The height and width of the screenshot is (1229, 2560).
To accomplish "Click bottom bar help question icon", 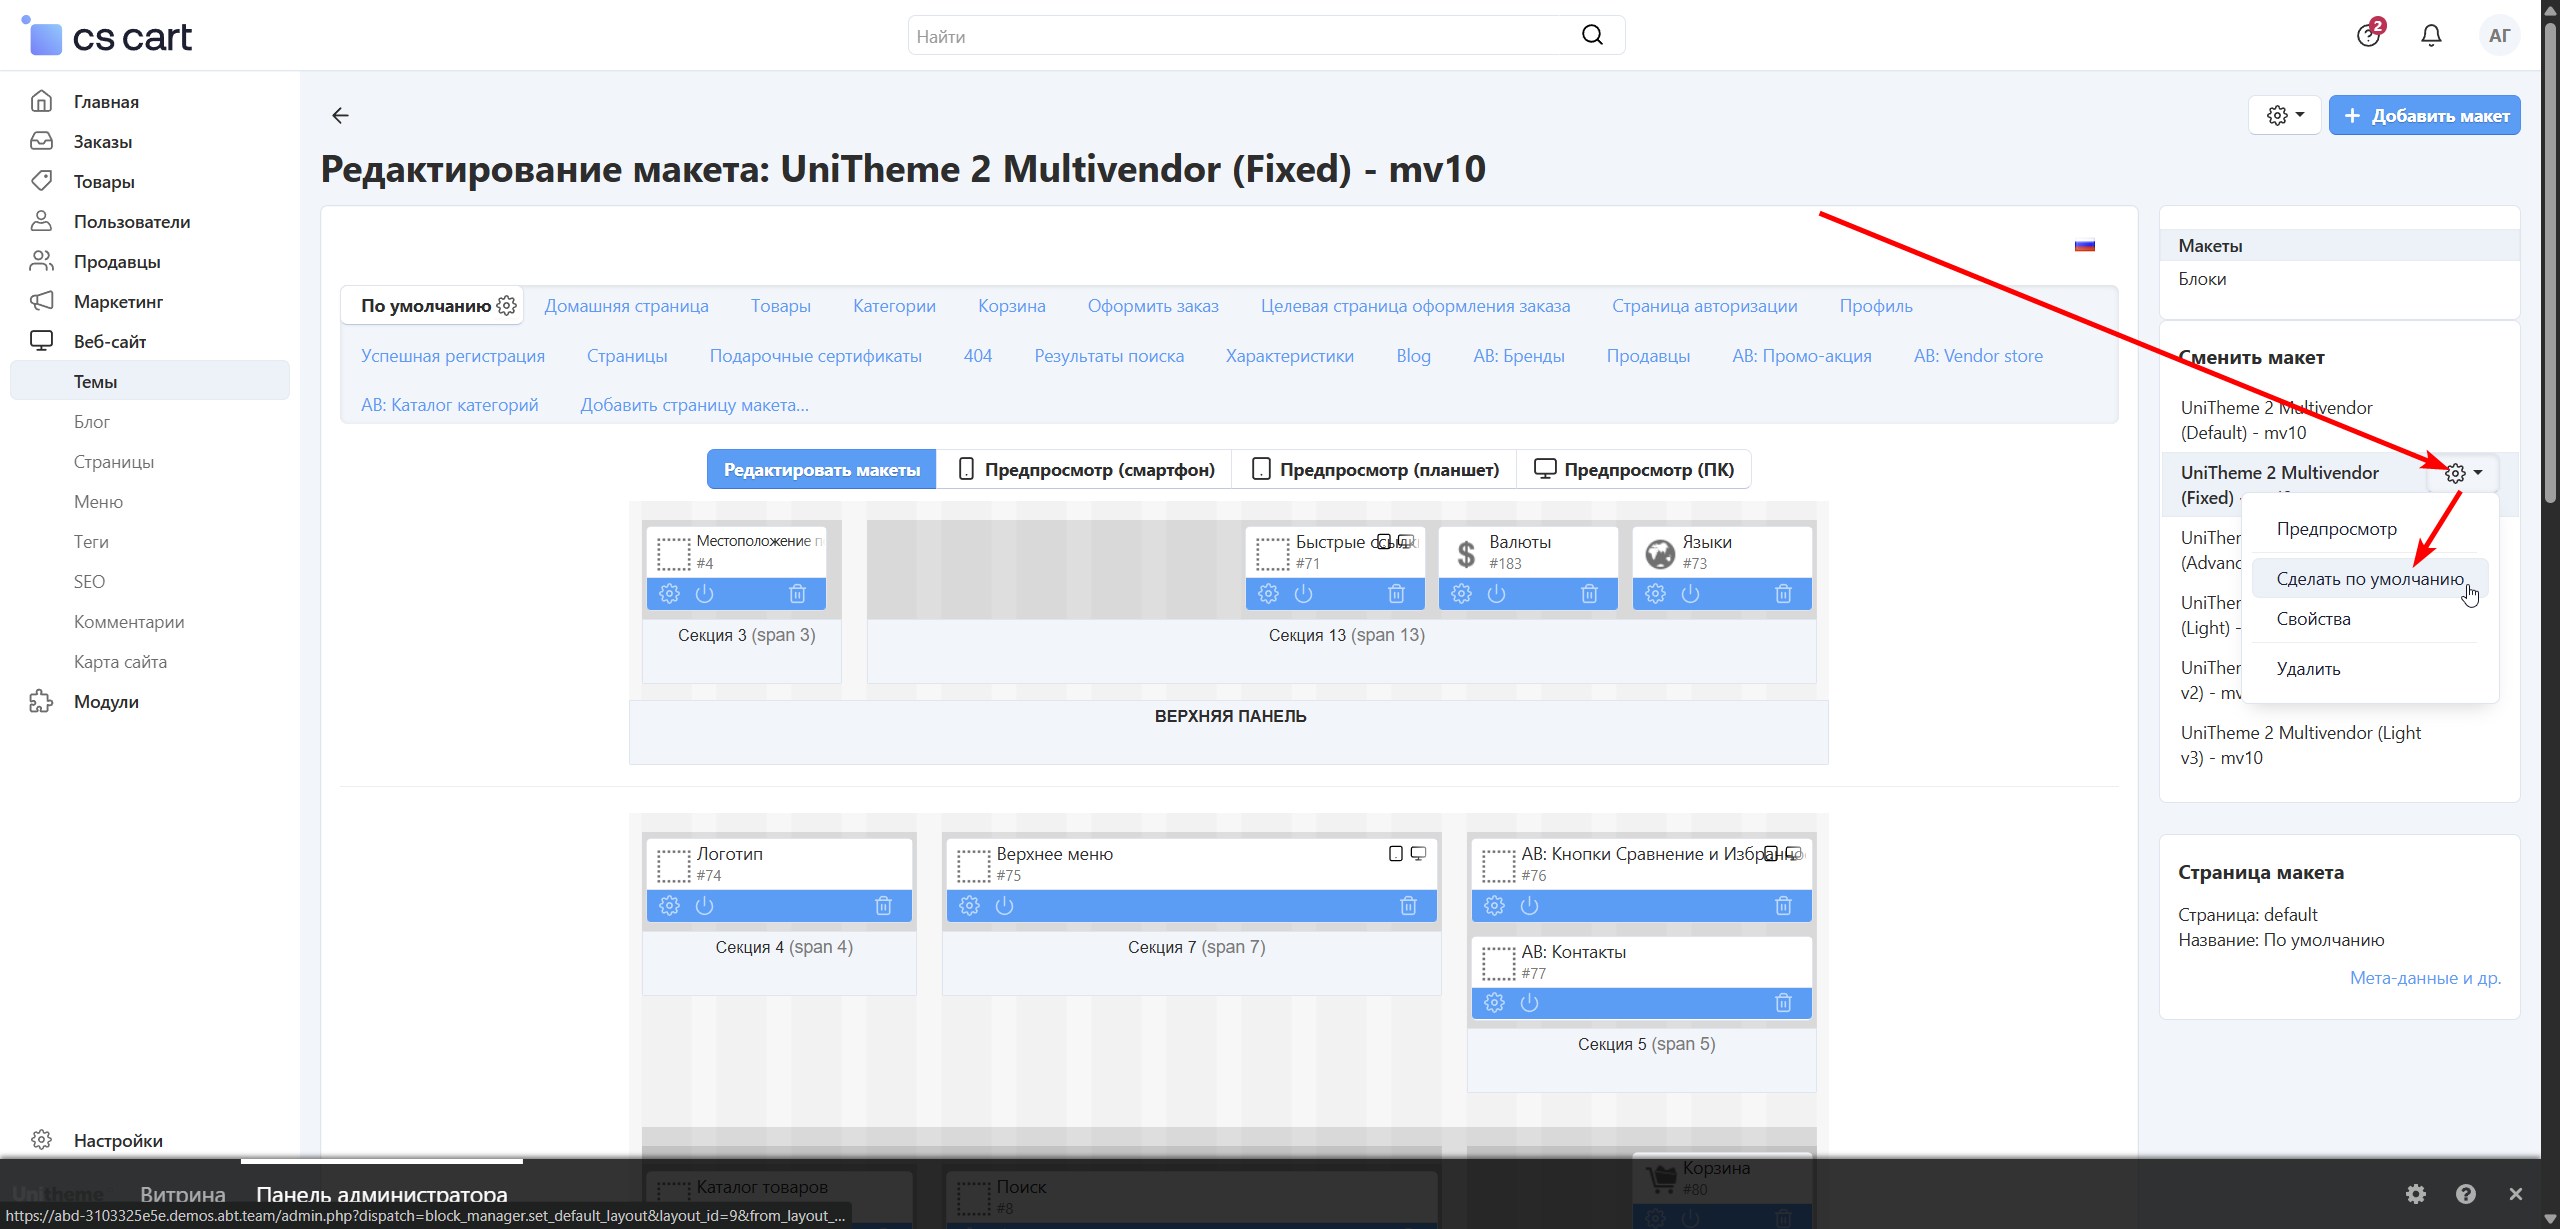I will click(x=2466, y=1194).
